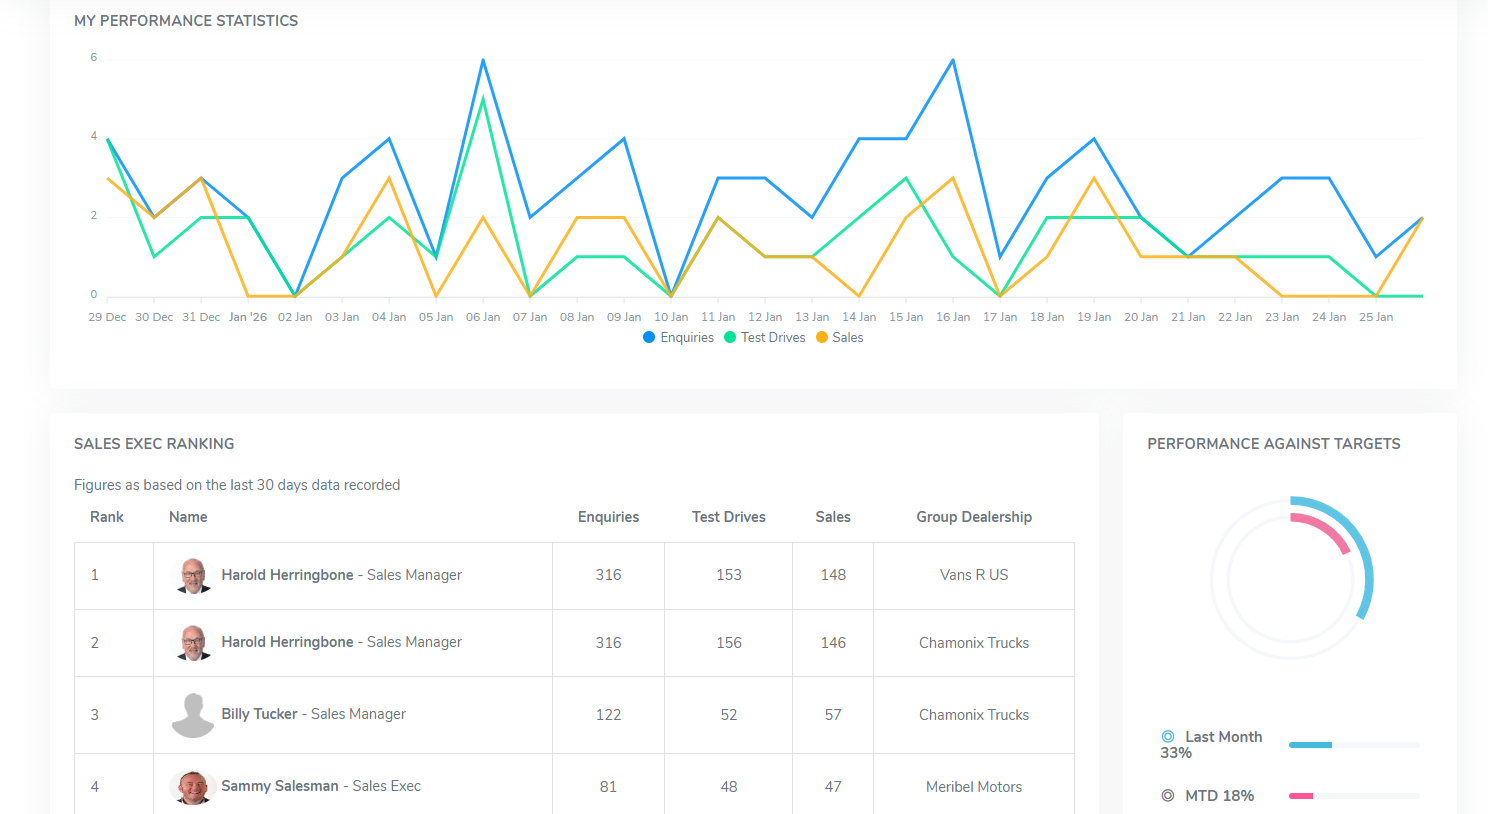Open Billy Tucker's name in the ranking table
This screenshot has width=1488, height=814.
(260, 714)
